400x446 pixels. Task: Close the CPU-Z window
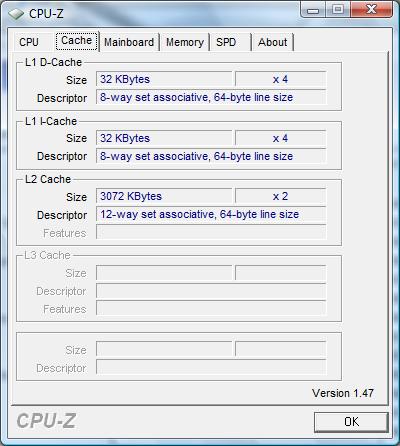click(x=371, y=10)
